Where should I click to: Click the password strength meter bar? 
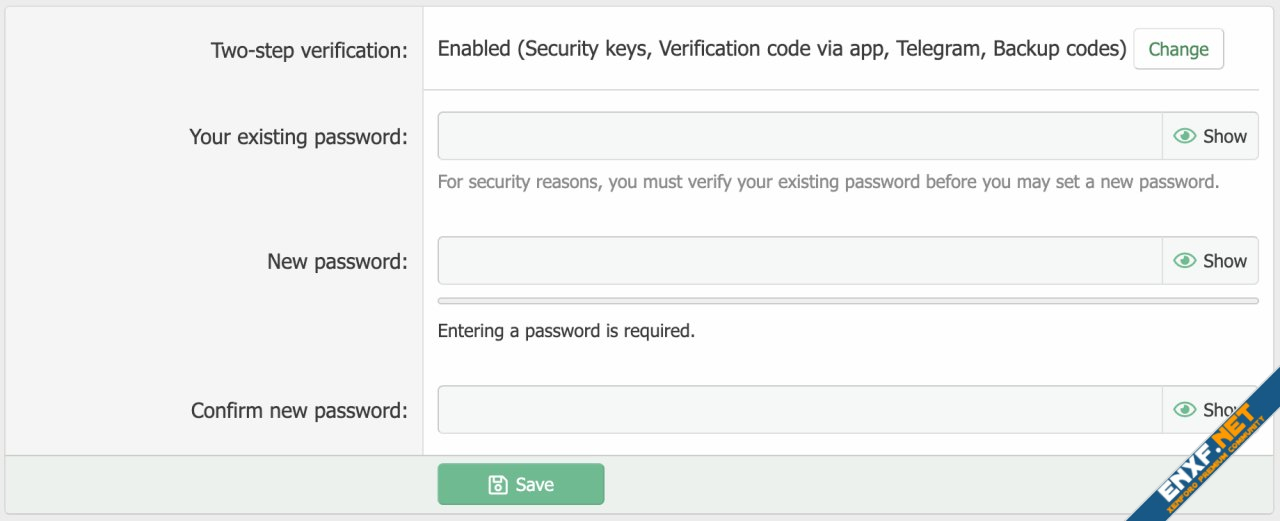(x=847, y=300)
